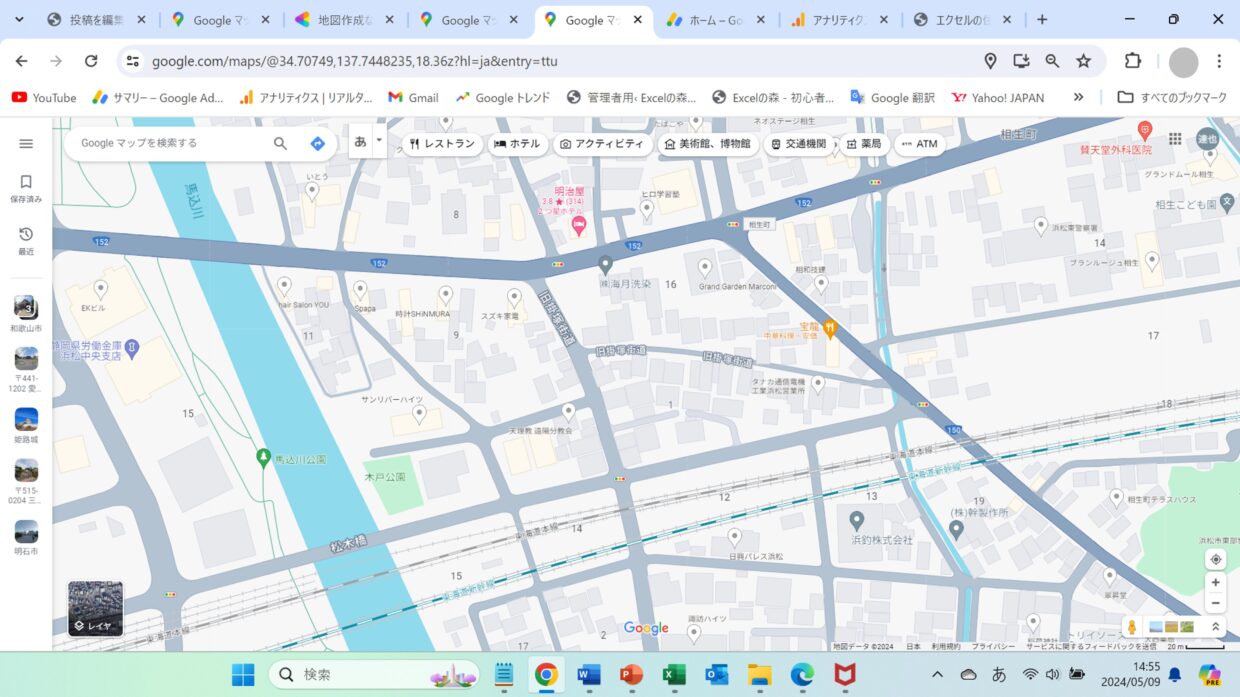This screenshot has height=697, width=1240.
Task: Open the Google 翻訳 bookmark
Action: pyautogui.click(x=892, y=97)
